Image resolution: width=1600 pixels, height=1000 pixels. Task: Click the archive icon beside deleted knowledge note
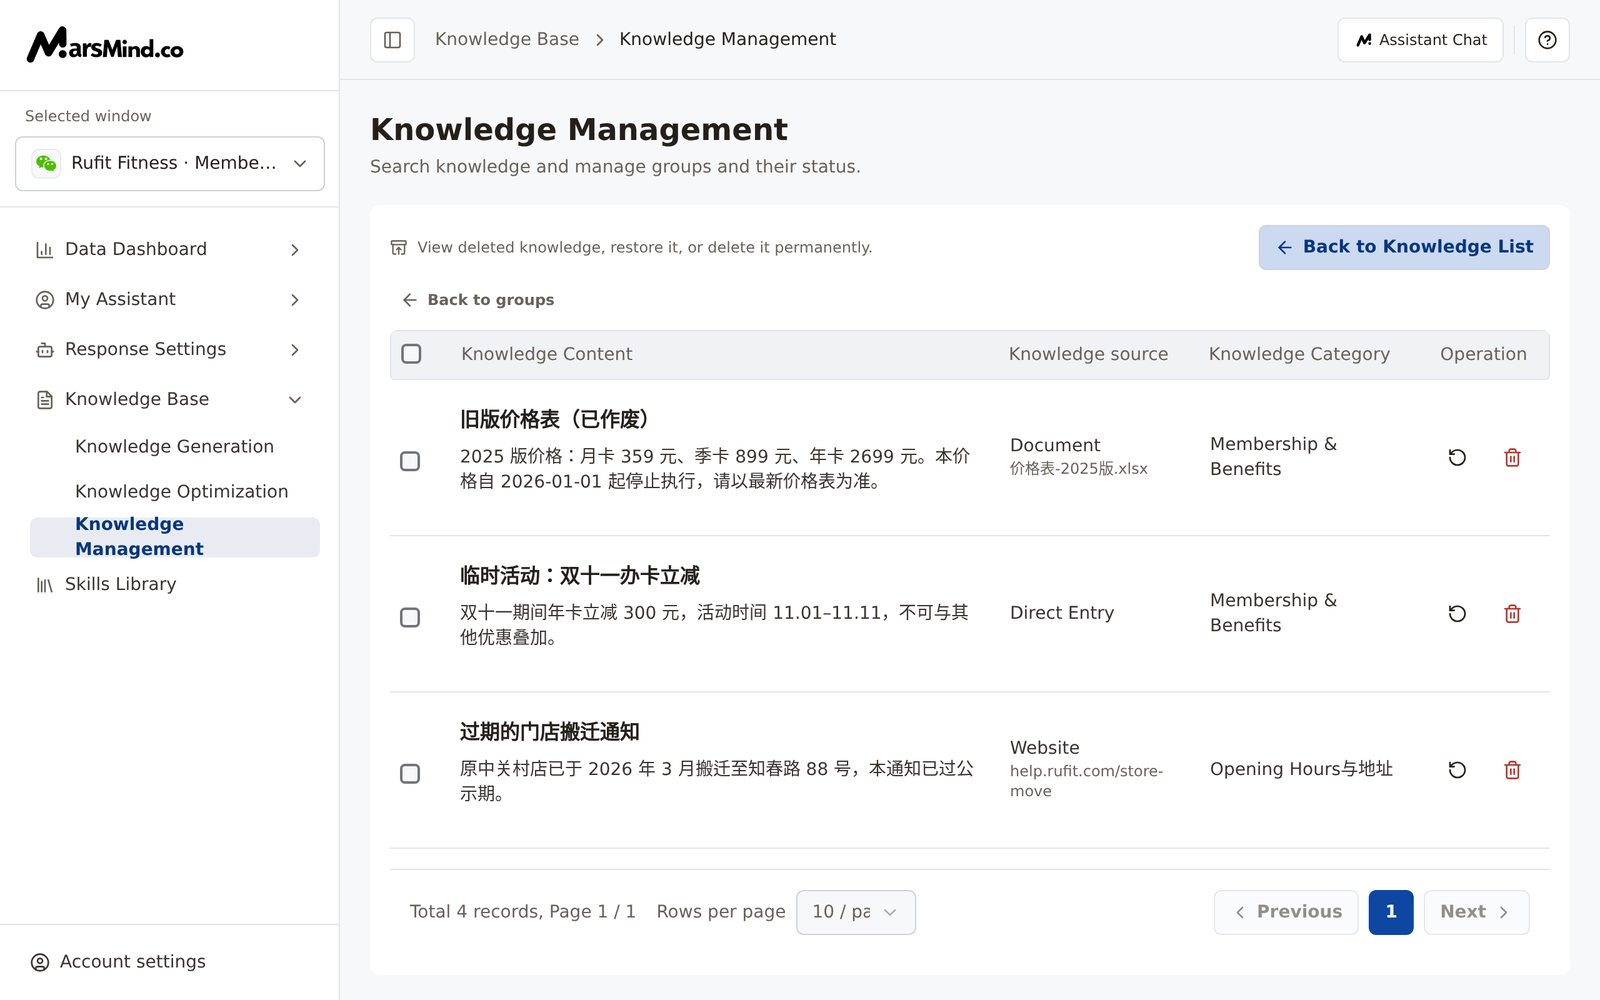pos(398,247)
